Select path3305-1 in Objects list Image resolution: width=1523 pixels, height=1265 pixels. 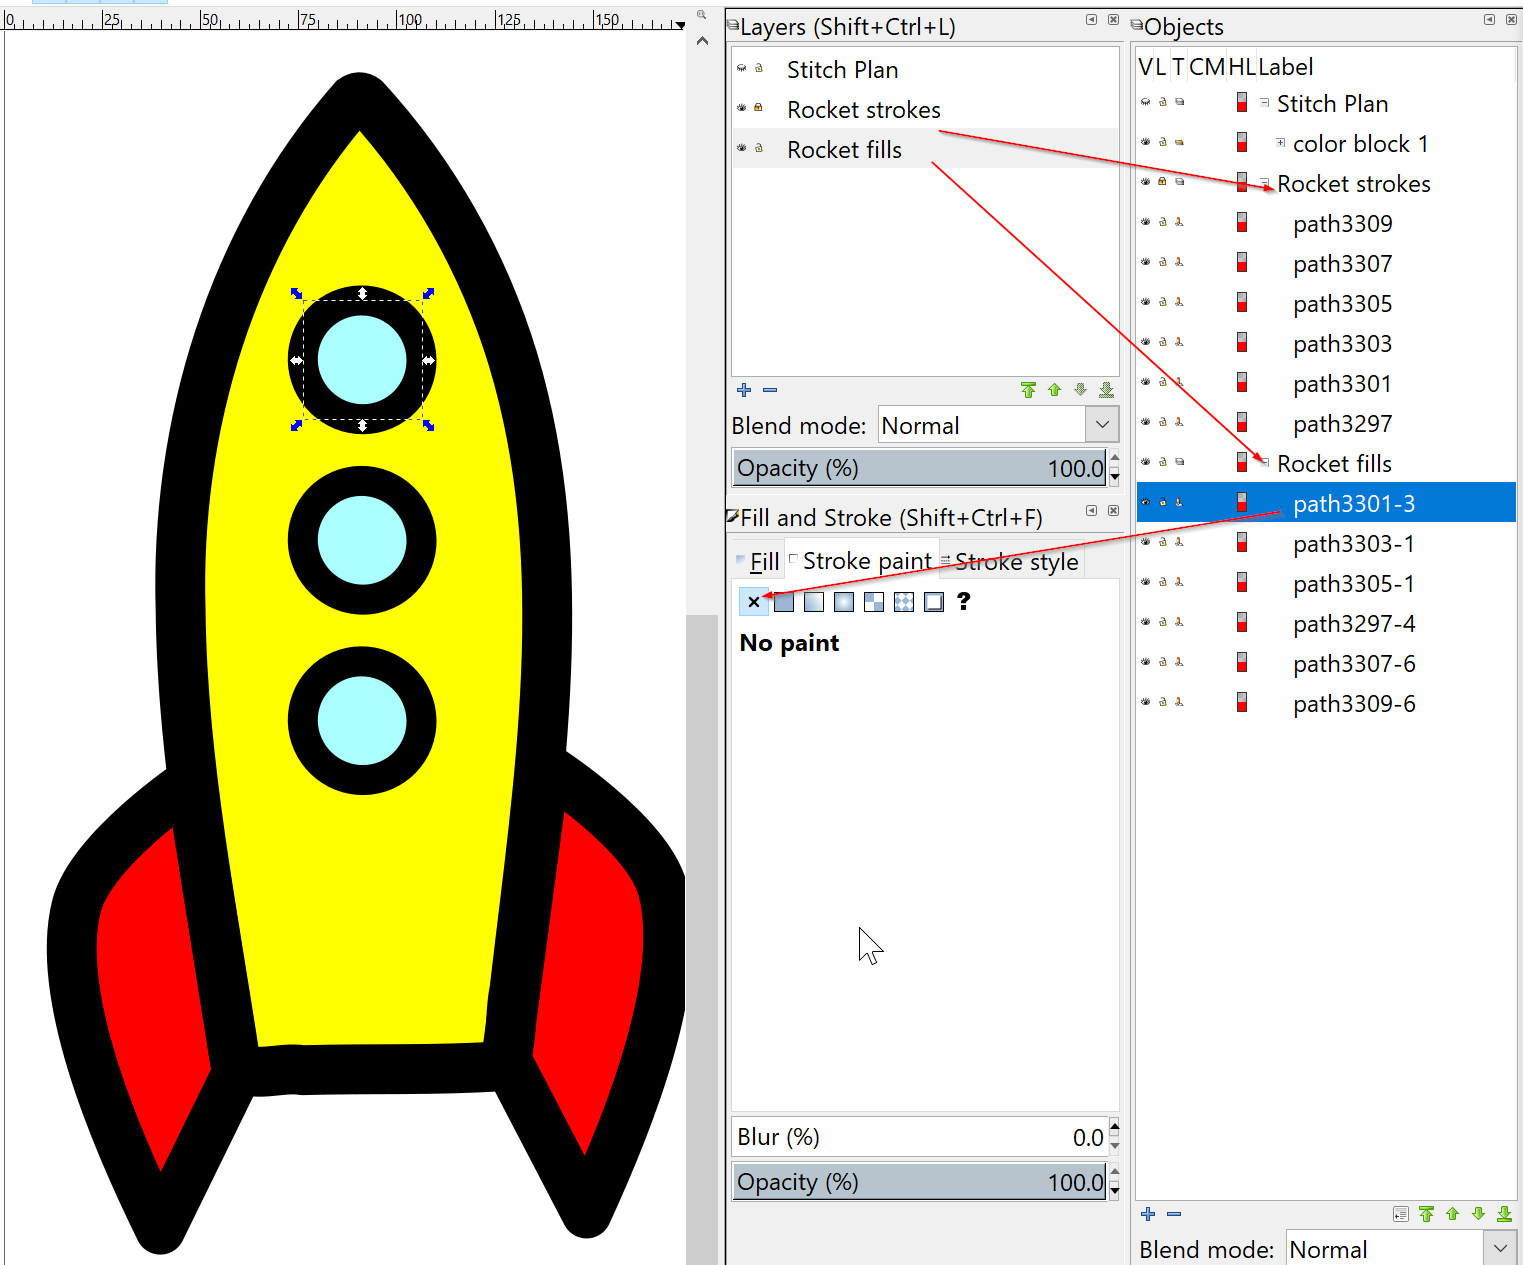[x=1353, y=584]
